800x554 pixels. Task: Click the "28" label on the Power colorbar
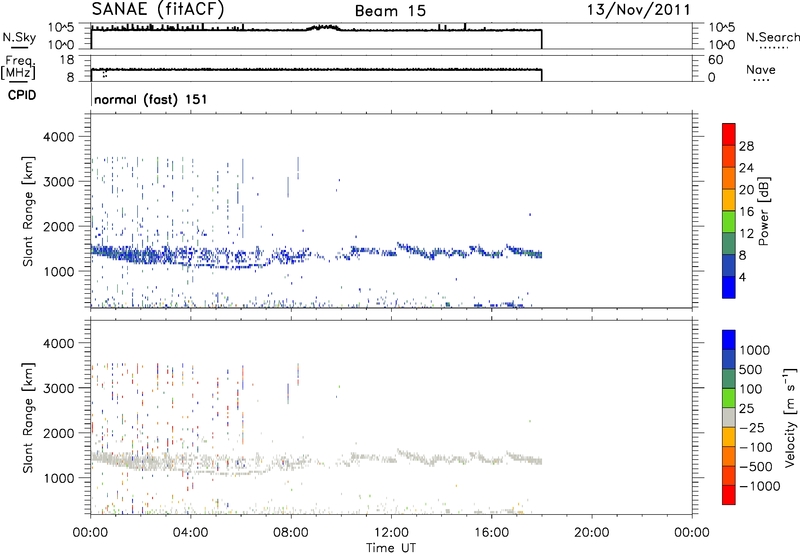746,146
